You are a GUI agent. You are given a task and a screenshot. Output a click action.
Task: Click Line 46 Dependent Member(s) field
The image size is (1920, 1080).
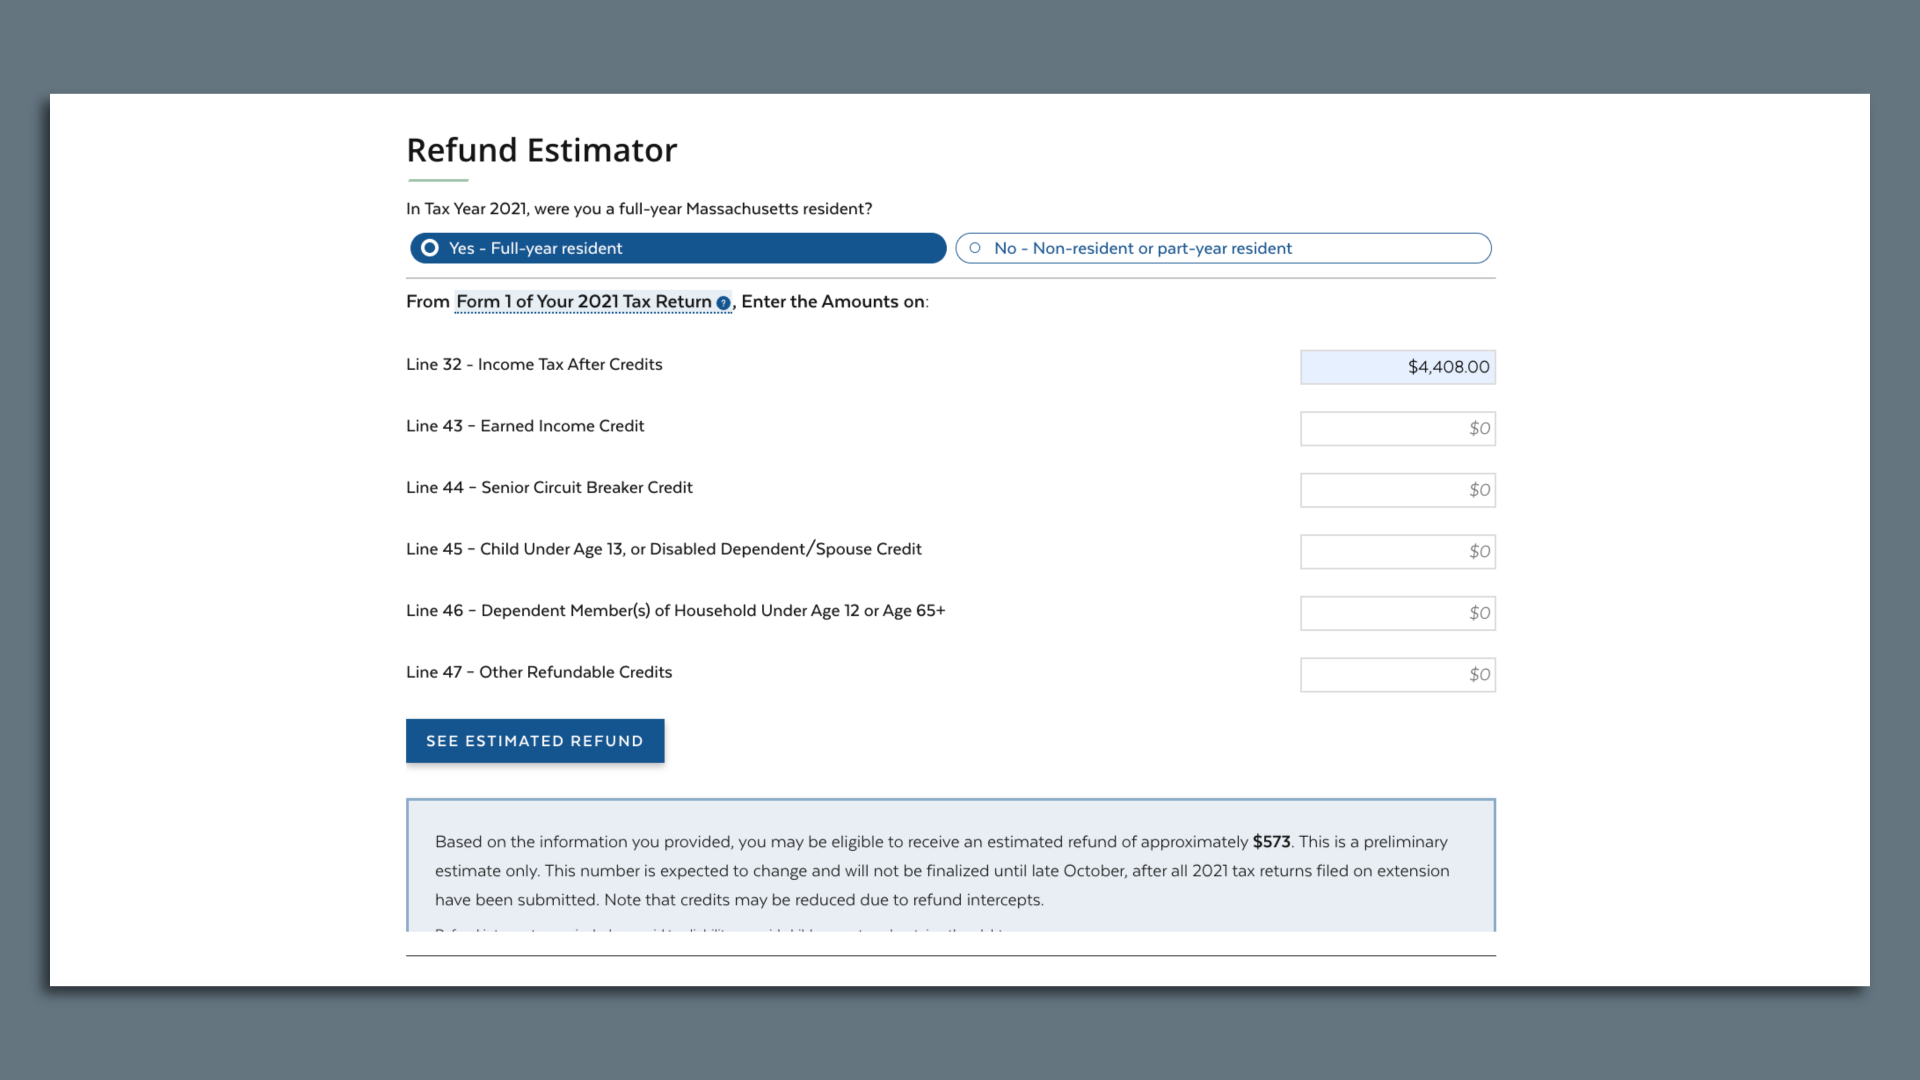pyautogui.click(x=1396, y=612)
